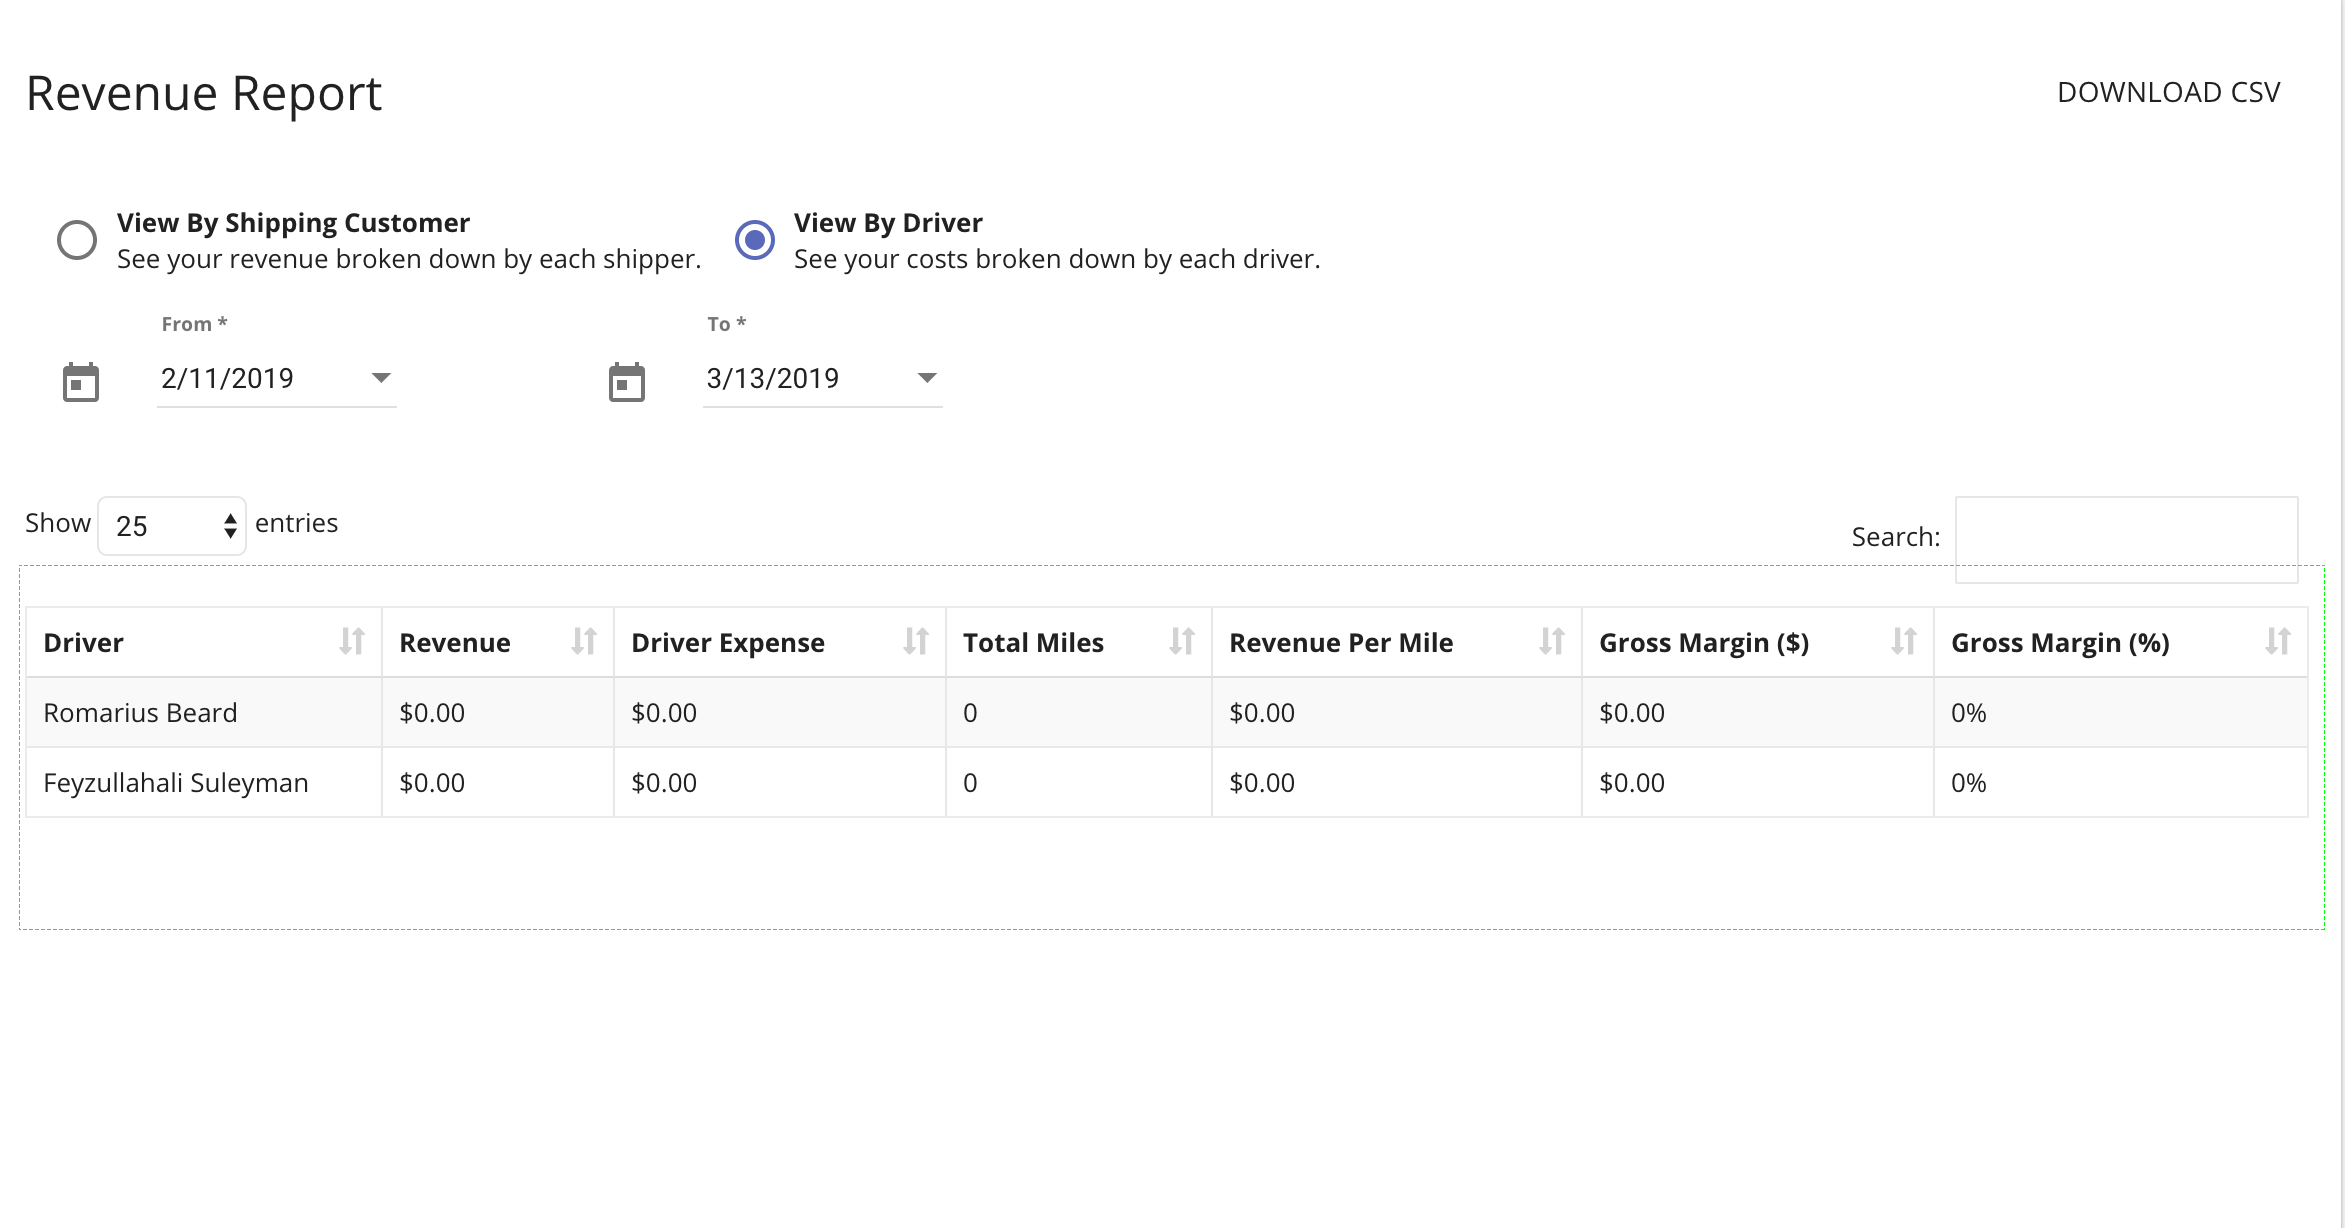Viewport: 2346px width, 1228px height.
Task: Click the View By Driver label
Action: pos(888,223)
